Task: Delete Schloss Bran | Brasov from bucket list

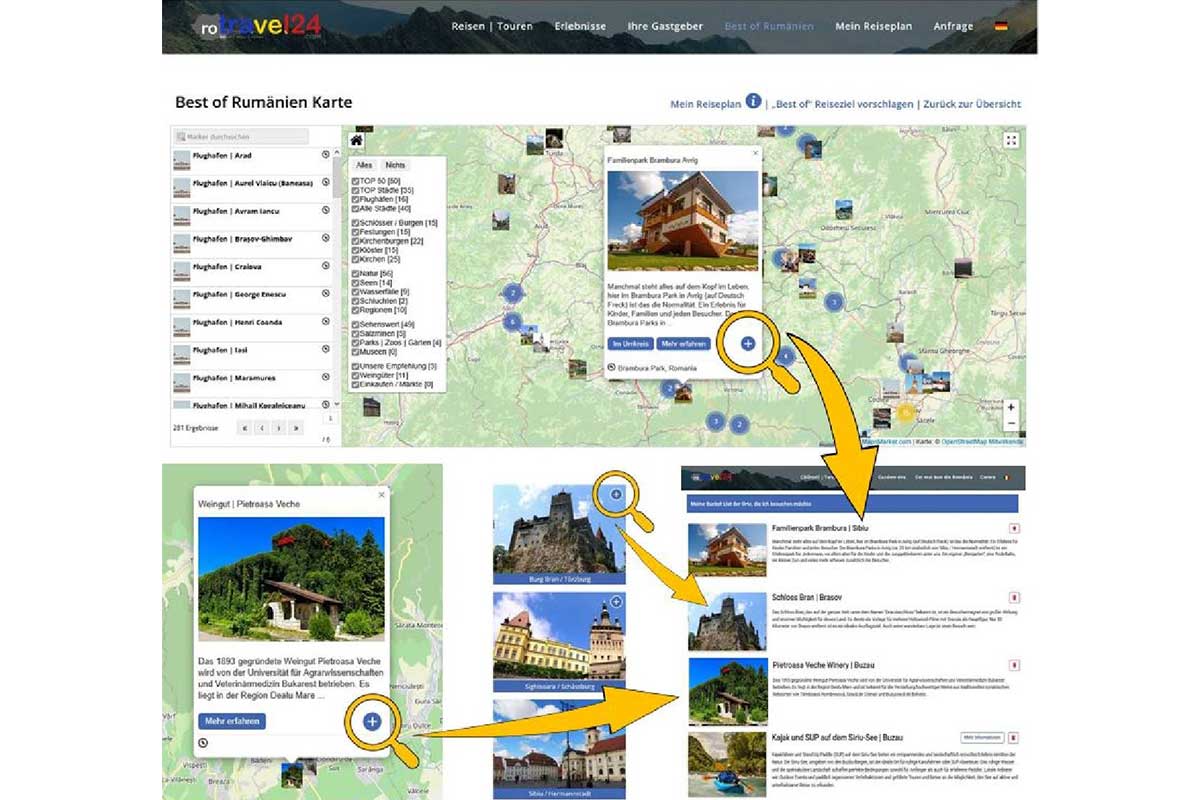Action: [1014, 597]
